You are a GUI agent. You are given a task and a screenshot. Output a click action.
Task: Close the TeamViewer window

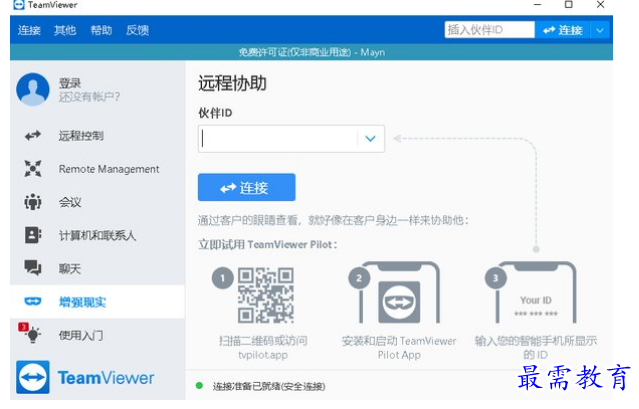600,5
